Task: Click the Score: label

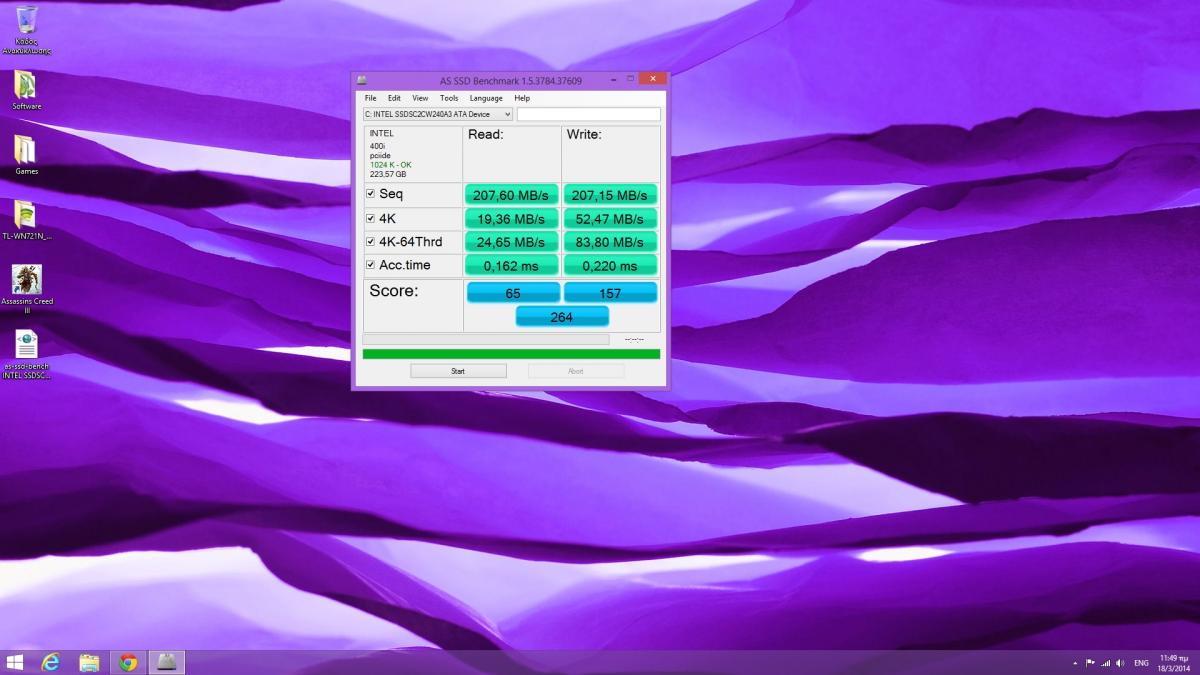Action: click(x=394, y=291)
